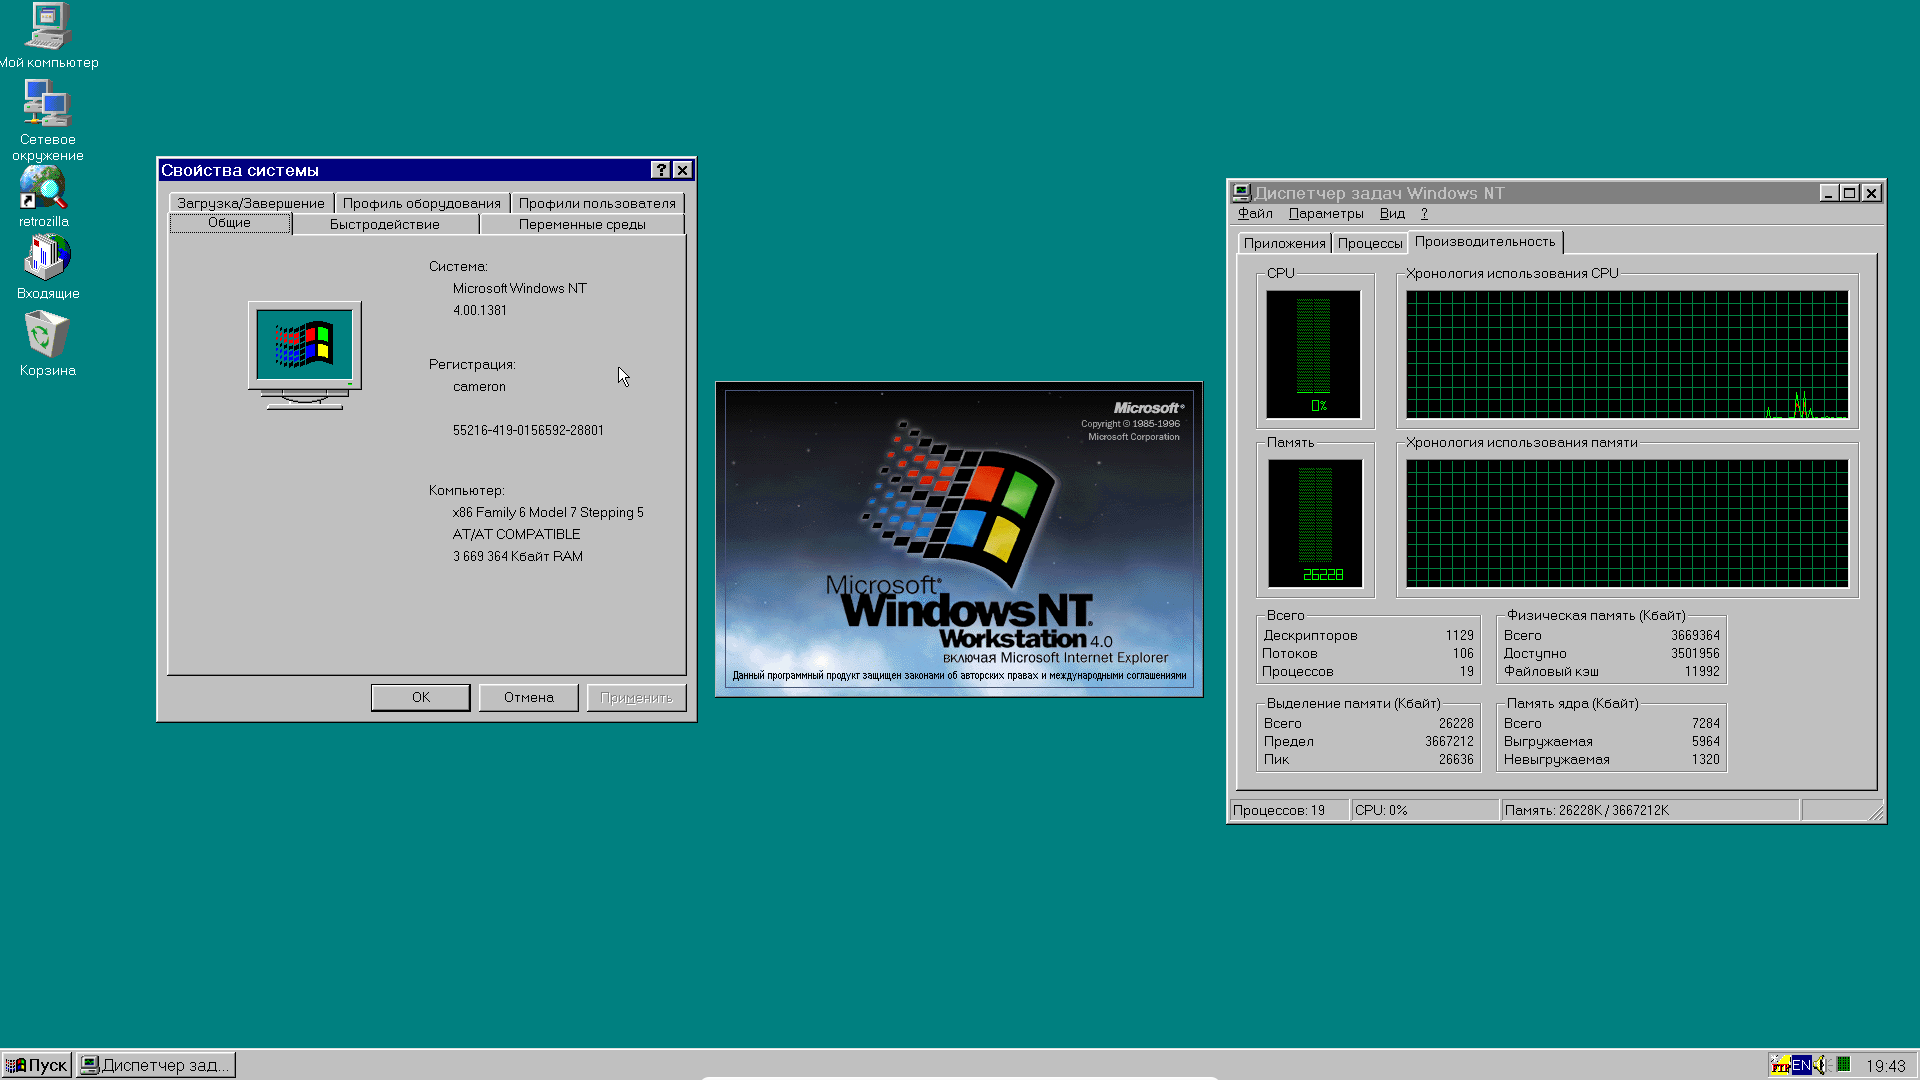Open the Корзина recycle bin
Screen dimensions: 1920x1080
click(46, 336)
